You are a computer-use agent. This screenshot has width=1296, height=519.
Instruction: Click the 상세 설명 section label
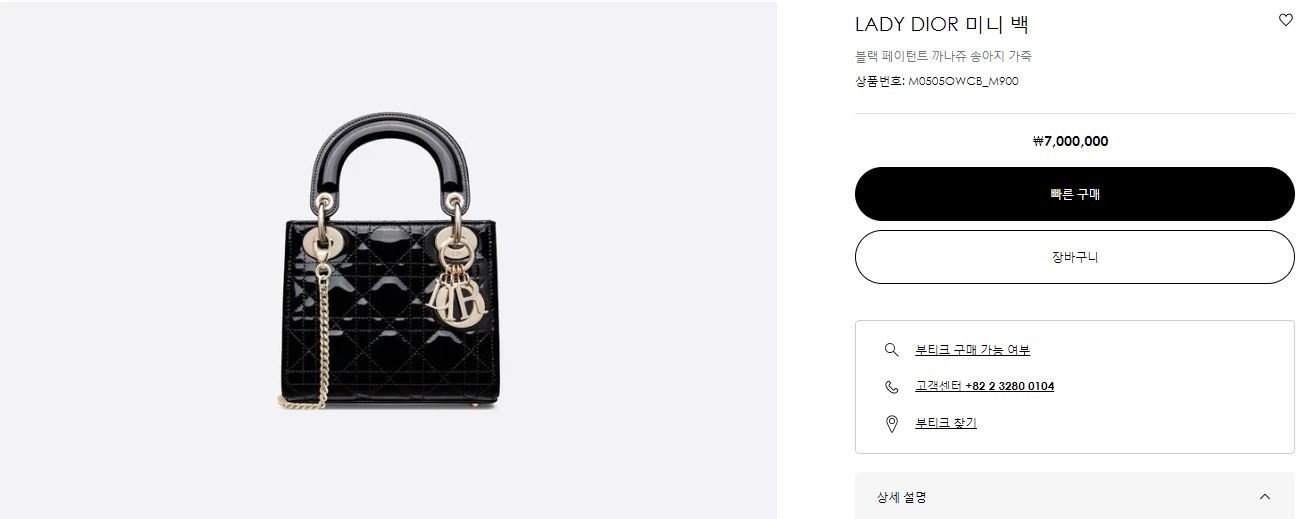[x=902, y=497]
